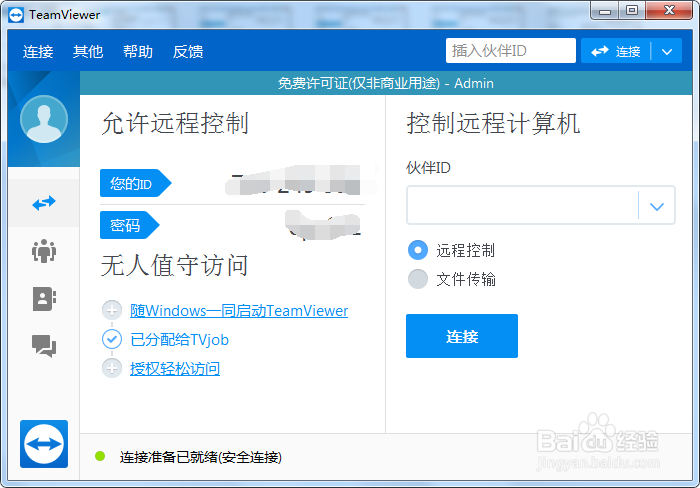This screenshot has height=488, width=700.
Task: Minimize the TeamViewer window
Action: [x=605, y=11]
